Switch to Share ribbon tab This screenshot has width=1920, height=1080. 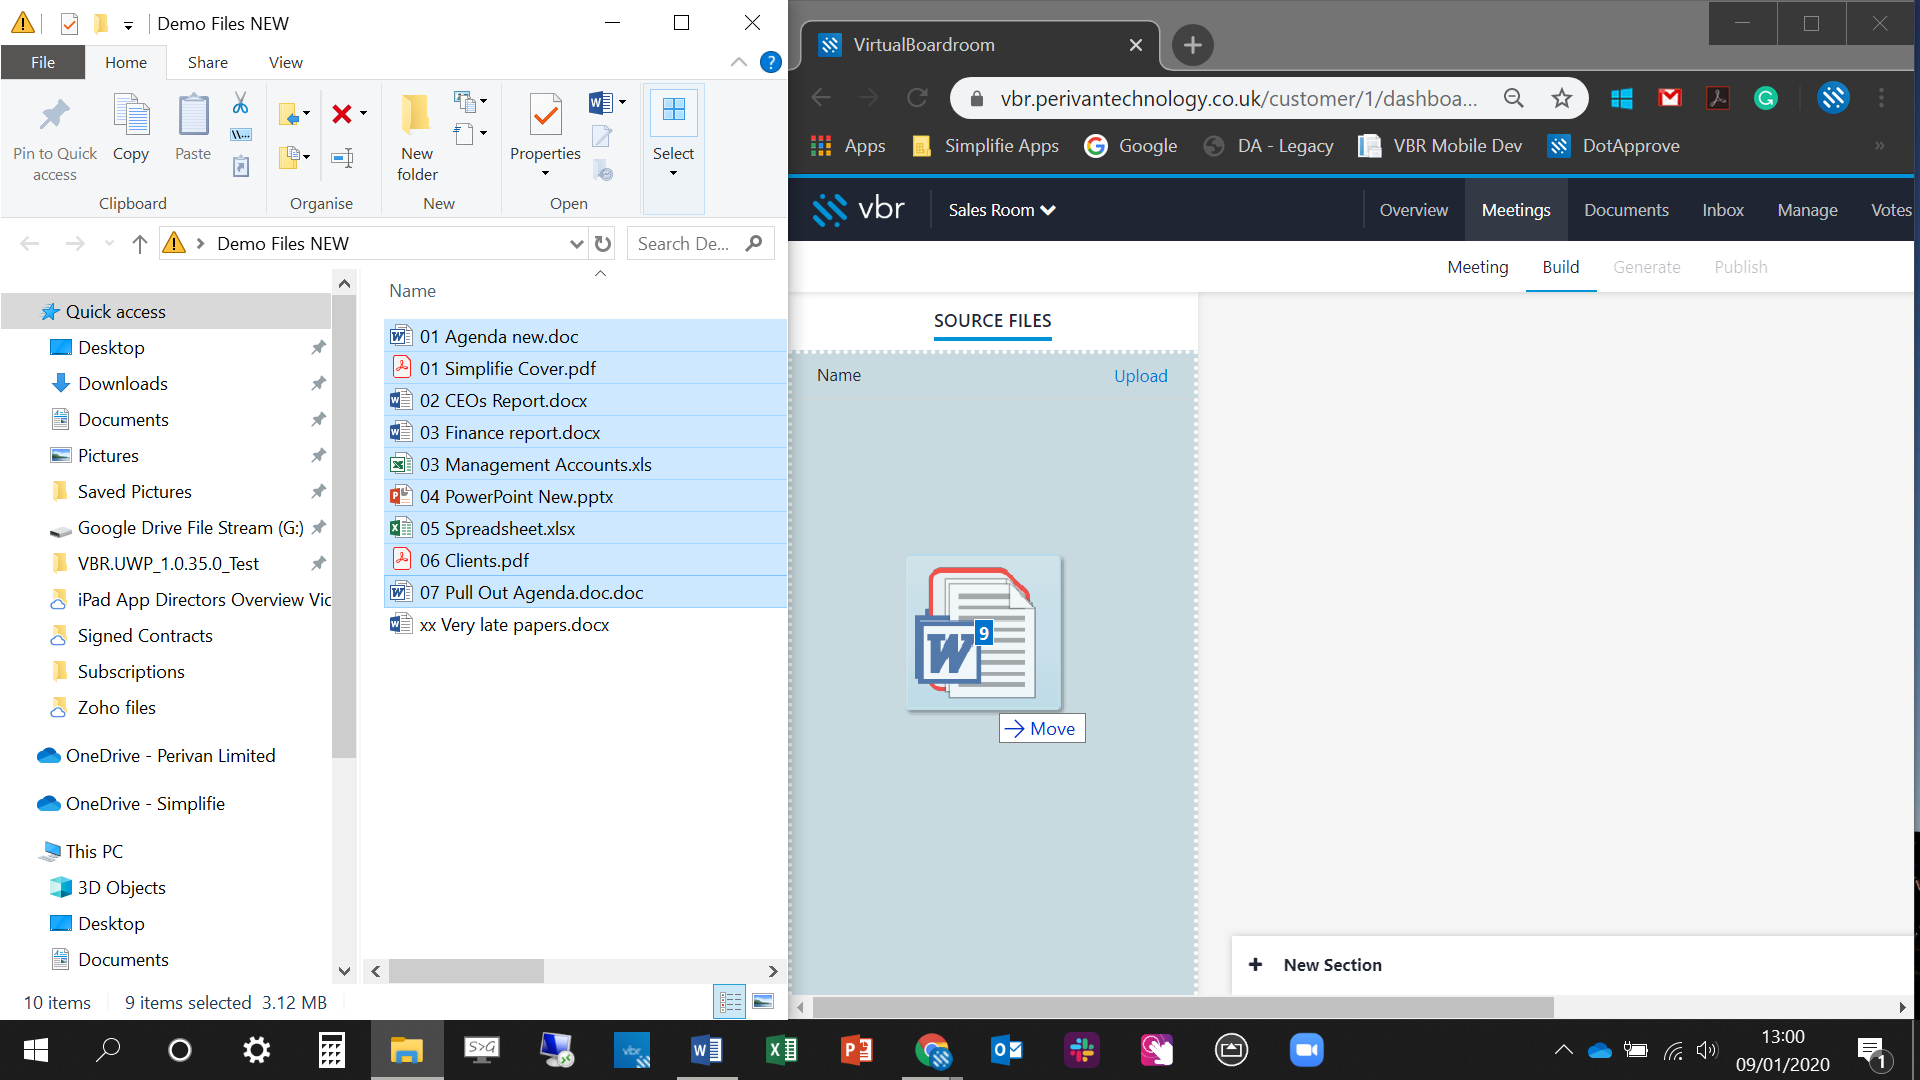[x=207, y=62]
